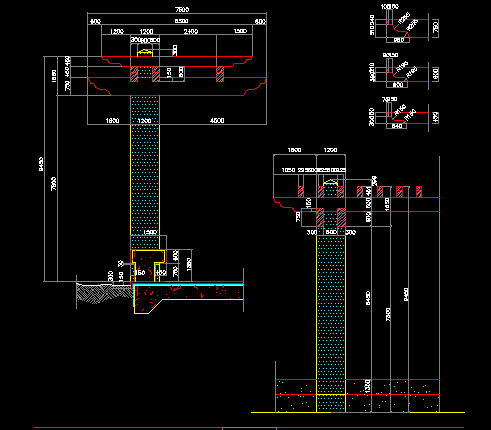Screen dimensions: 491x430
Task: Select the hatched soil area beside the footing
Action: (104, 293)
